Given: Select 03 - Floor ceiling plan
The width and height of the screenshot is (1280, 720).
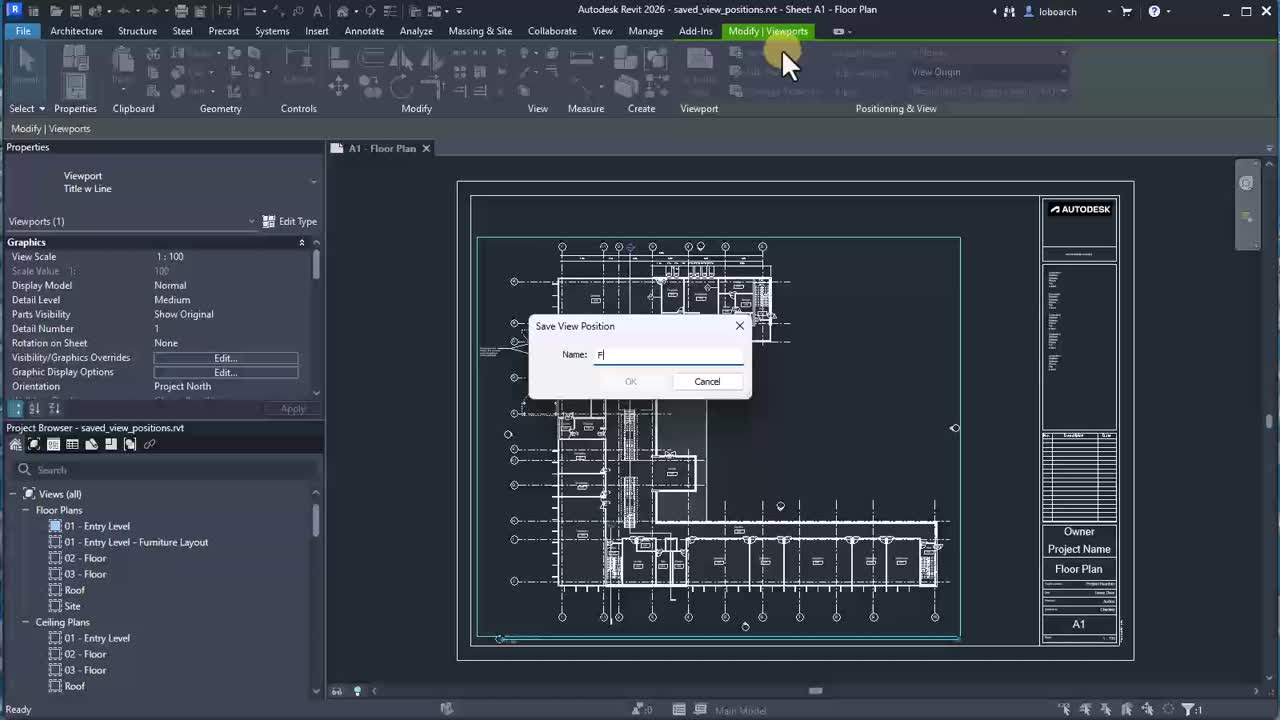Looking at the screenshot, I should [x=85, y=670].
